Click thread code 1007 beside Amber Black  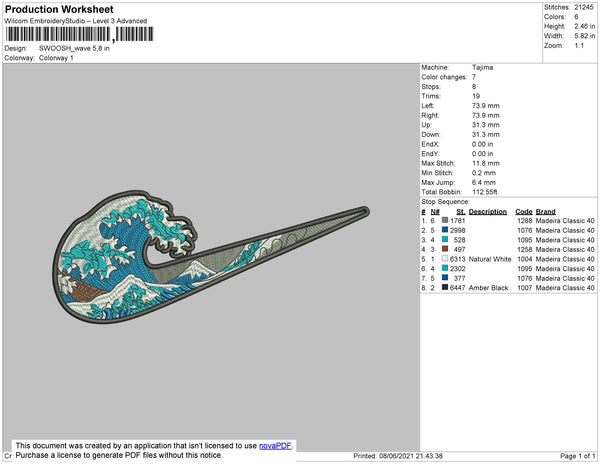[x=525, y=287]
